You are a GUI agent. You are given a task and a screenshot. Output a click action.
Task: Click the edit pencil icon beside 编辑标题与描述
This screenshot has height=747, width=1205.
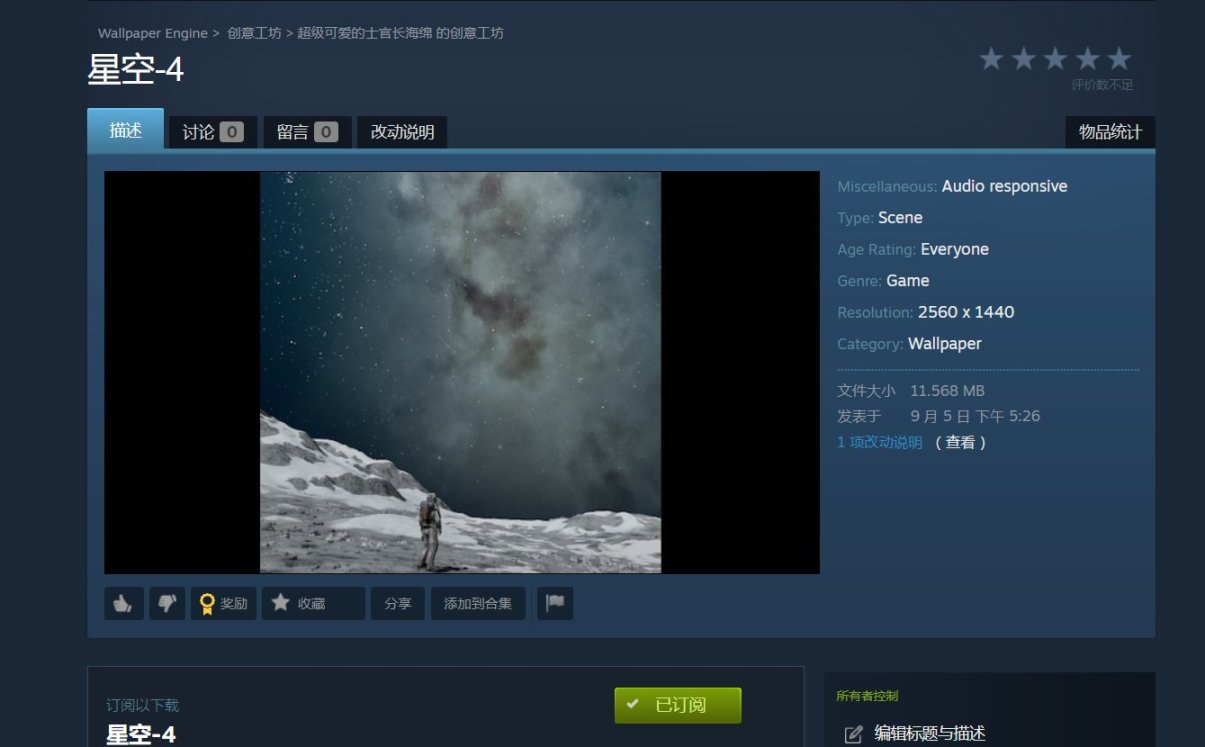[853, 734]
